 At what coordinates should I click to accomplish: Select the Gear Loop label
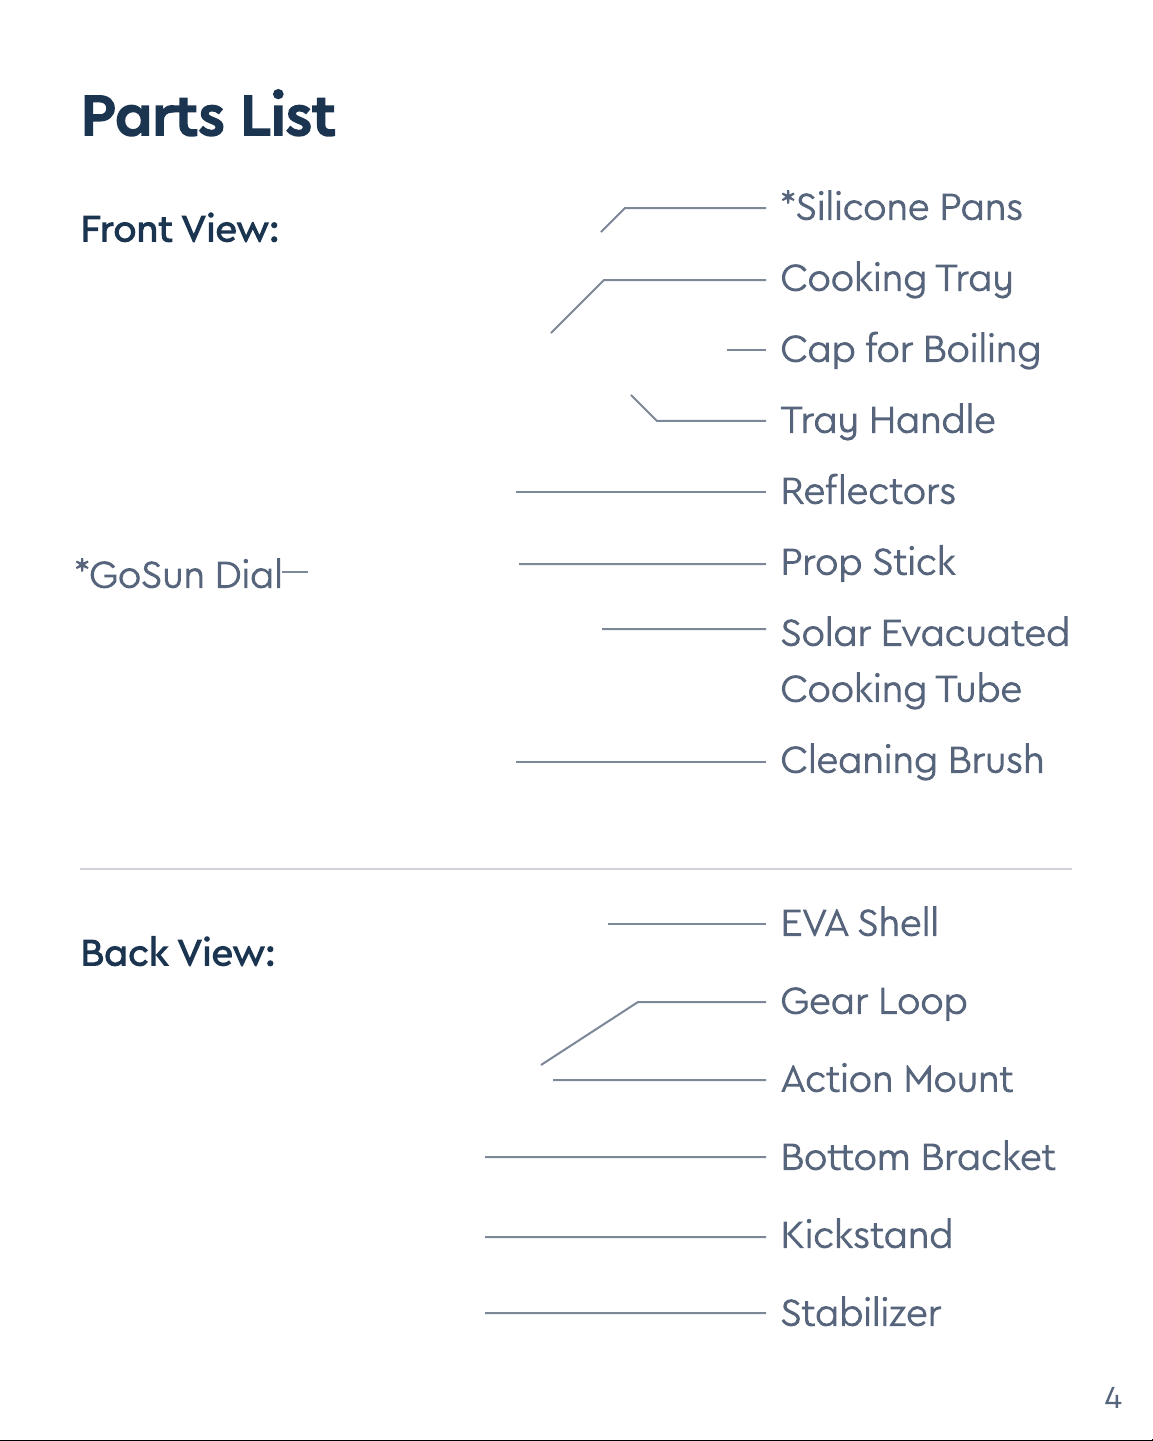[x=874, y=1002]
